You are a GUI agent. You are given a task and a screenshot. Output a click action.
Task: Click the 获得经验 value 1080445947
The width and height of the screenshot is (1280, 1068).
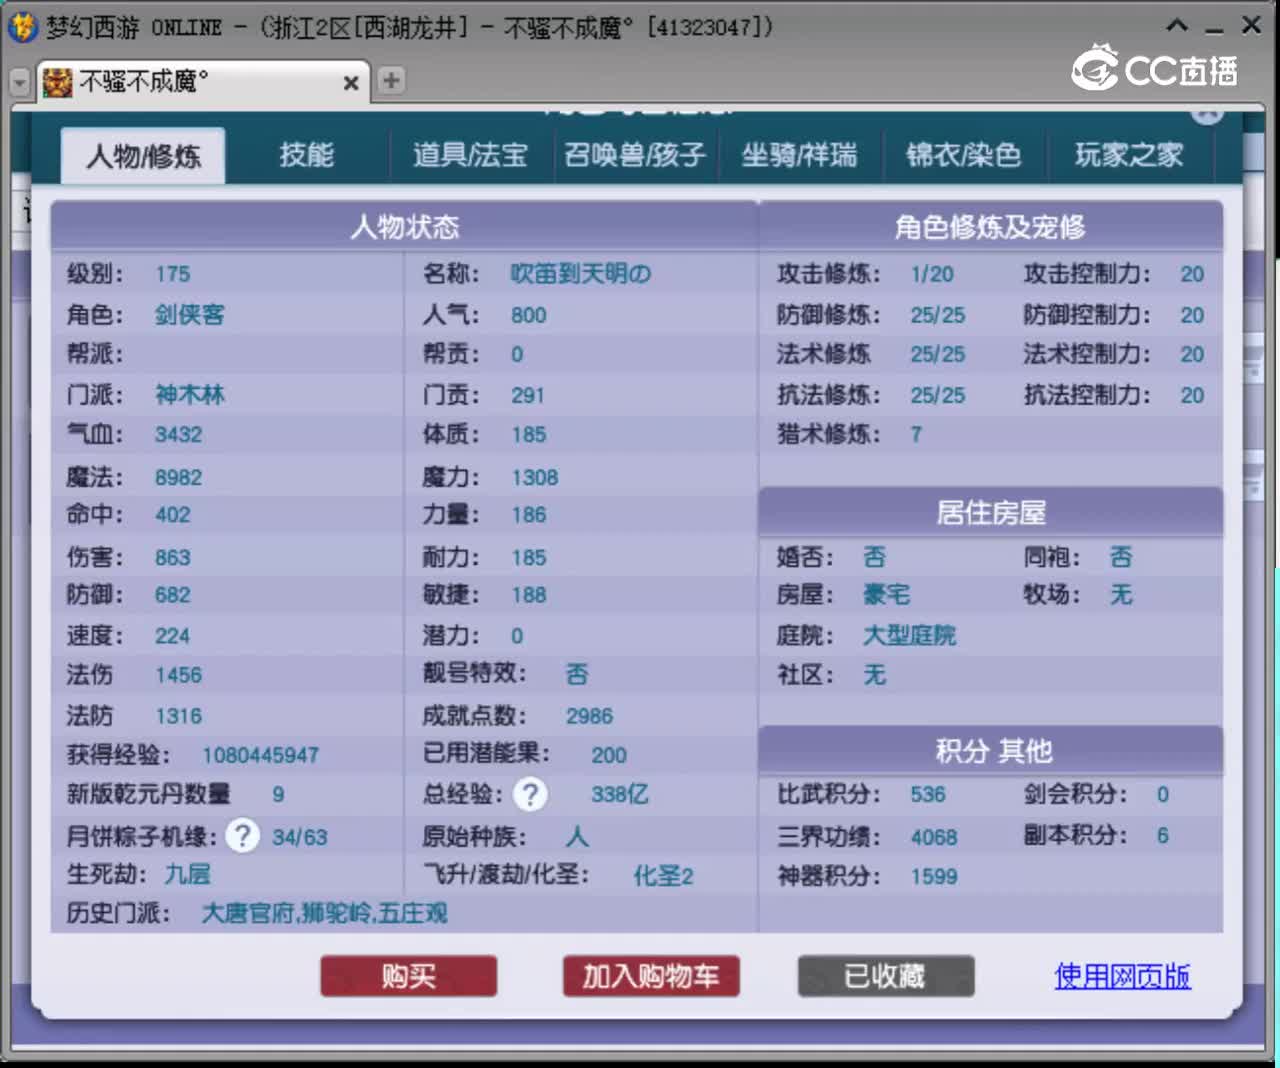point(260,755)
